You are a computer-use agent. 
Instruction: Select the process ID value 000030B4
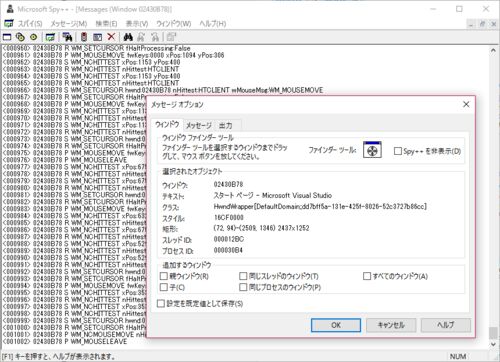(x=228, y=250)
